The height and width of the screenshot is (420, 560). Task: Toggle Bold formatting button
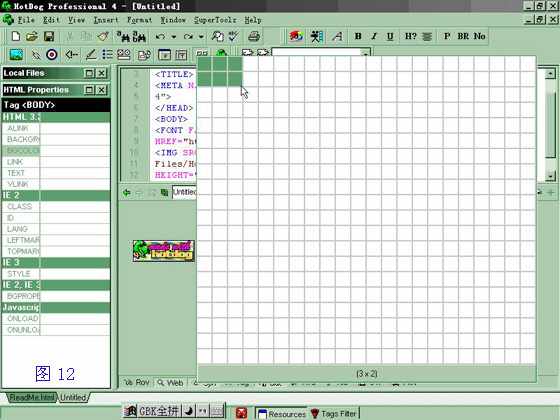point(358,36)
